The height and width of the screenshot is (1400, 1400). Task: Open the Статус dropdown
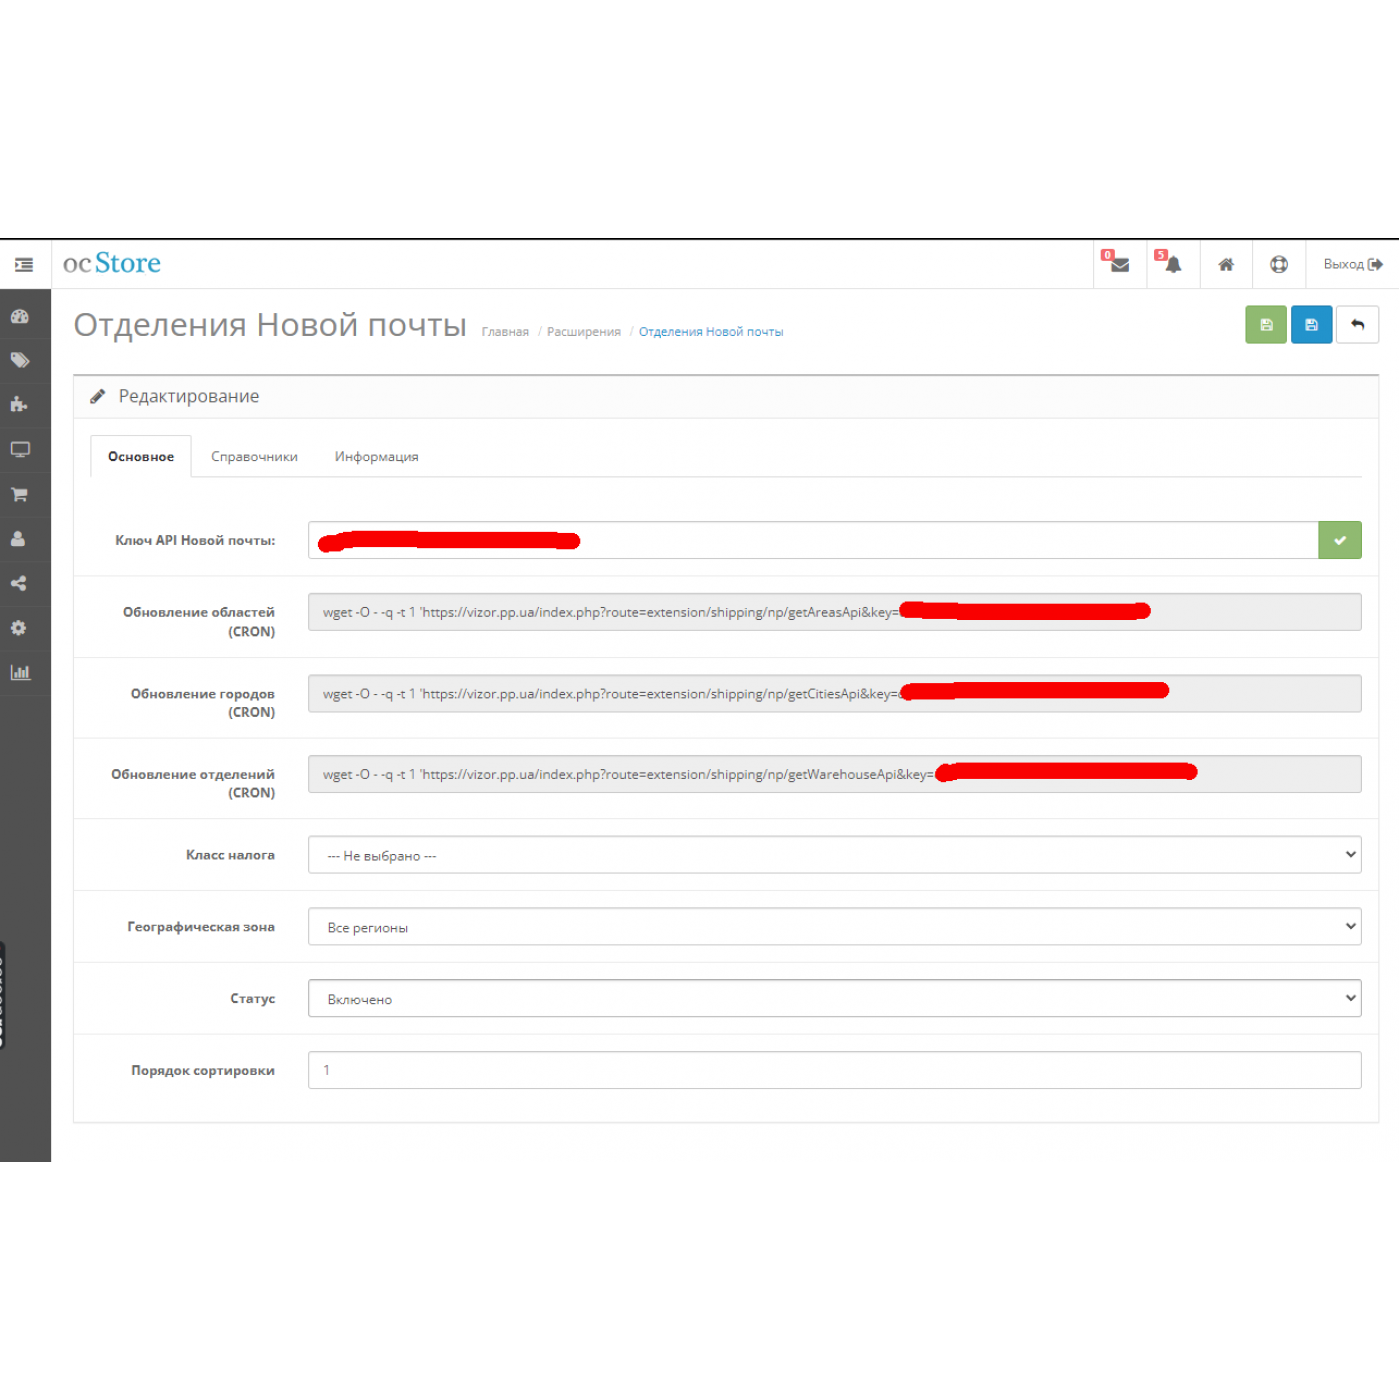pos(834,998)
